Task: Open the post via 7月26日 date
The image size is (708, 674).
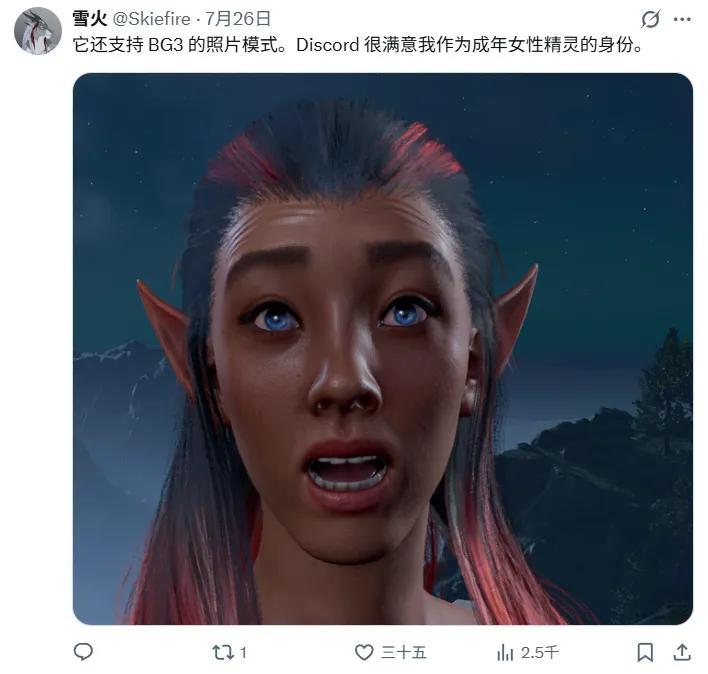Action: point(238,19)
